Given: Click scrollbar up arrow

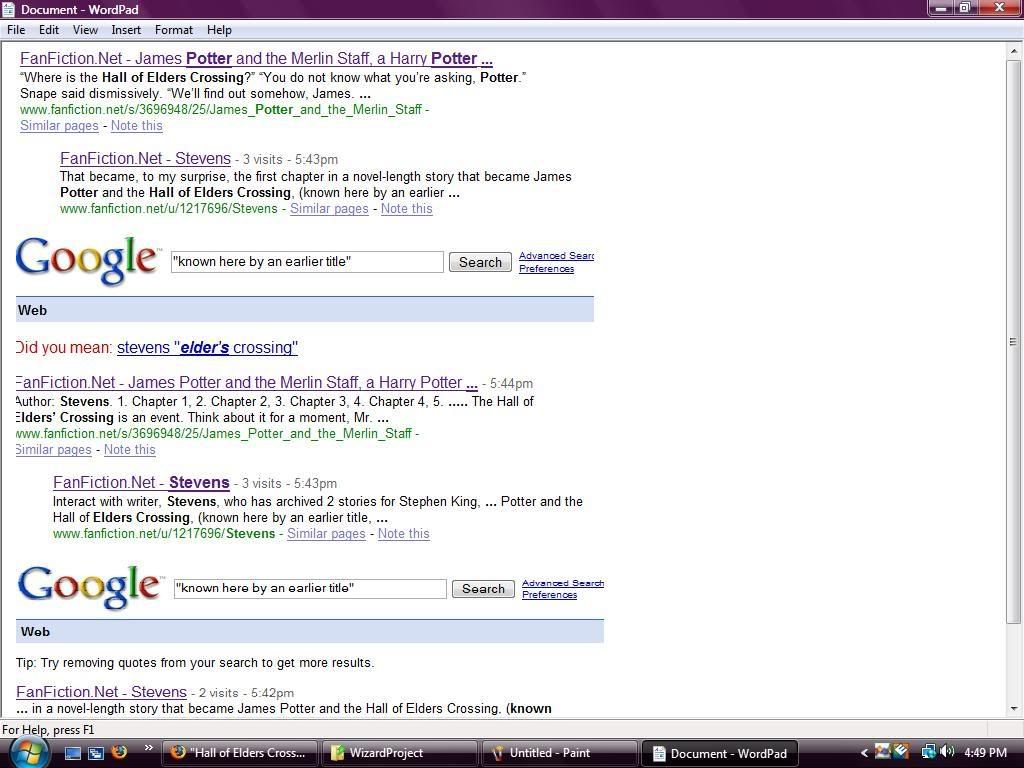Looking at the screenshot, I should pos(1014,50).
